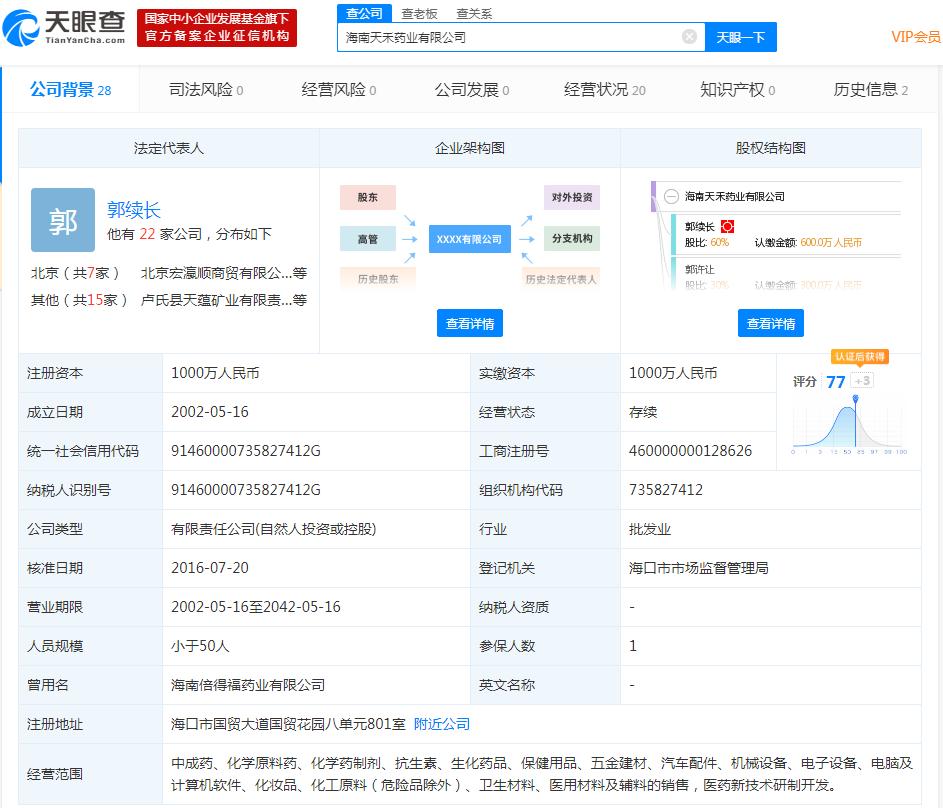Switch to the 查老板 search tab
The height and width of the screenshot is (808, 943).
tap(419, 14)
